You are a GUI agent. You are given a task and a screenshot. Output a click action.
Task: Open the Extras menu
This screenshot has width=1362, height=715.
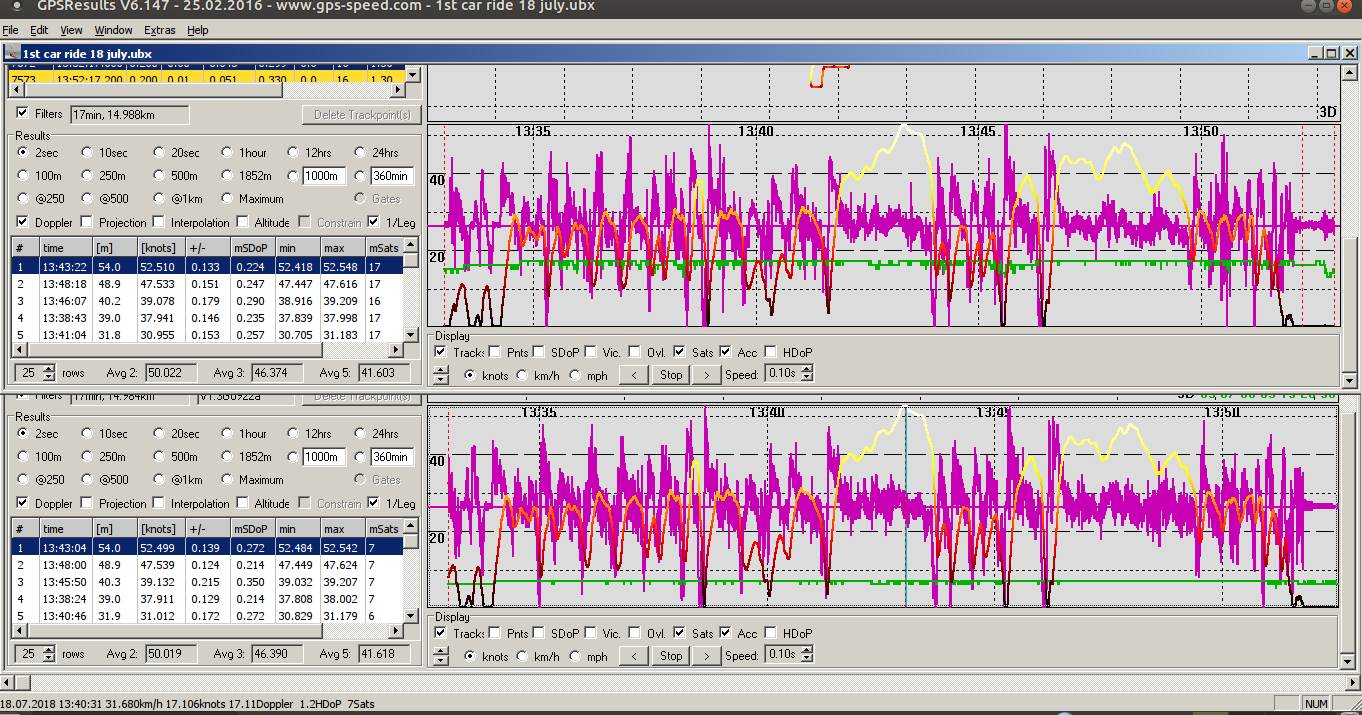(x=159, y=30)
